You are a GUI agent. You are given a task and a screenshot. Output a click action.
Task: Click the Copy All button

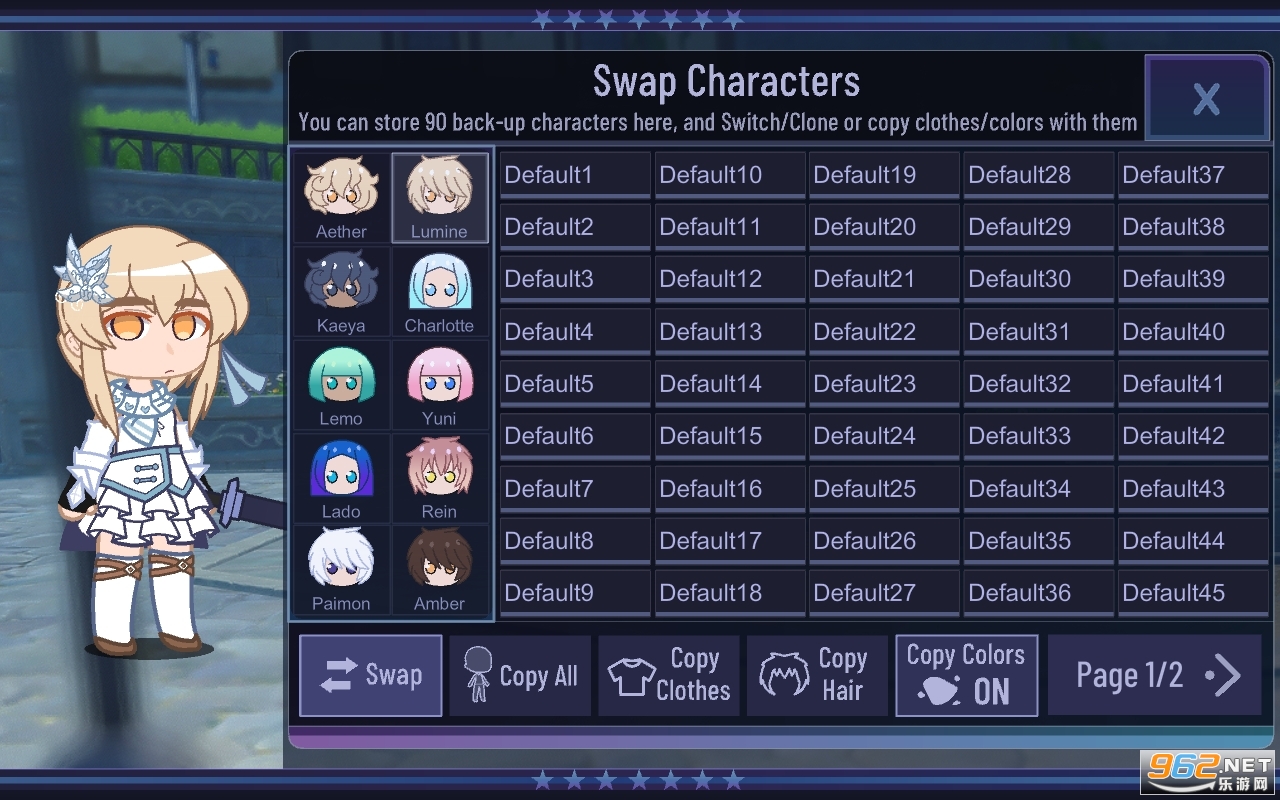[x=520, y=676]
